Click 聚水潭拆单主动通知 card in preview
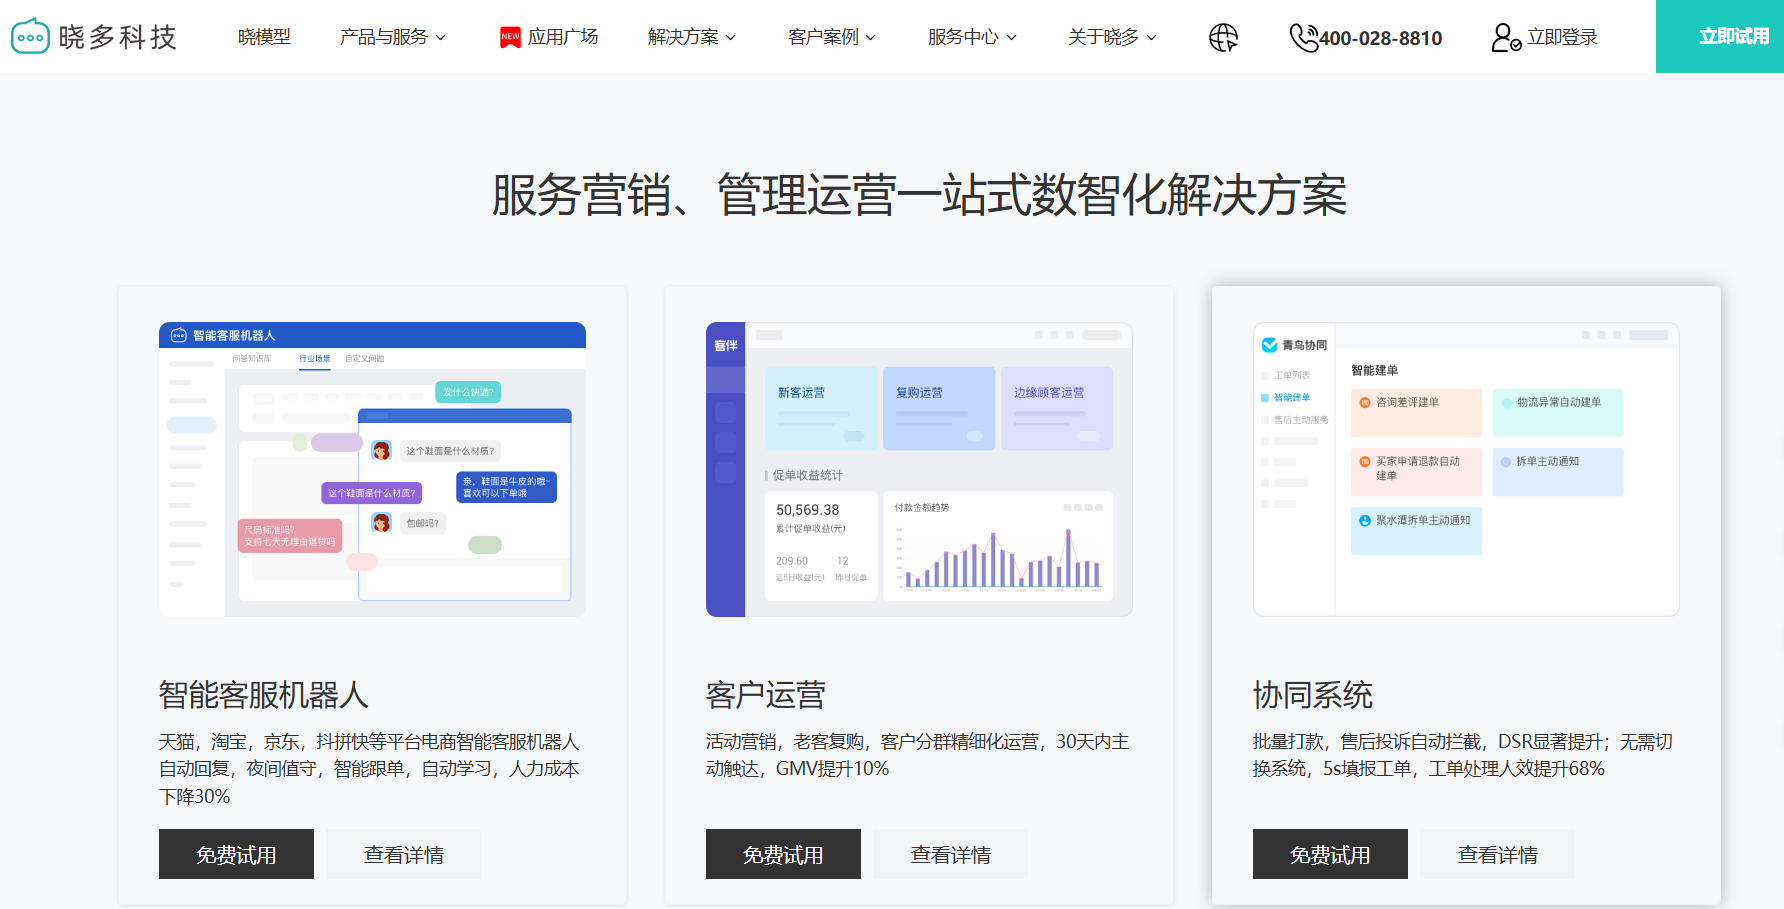 [x=1416, y=531]
